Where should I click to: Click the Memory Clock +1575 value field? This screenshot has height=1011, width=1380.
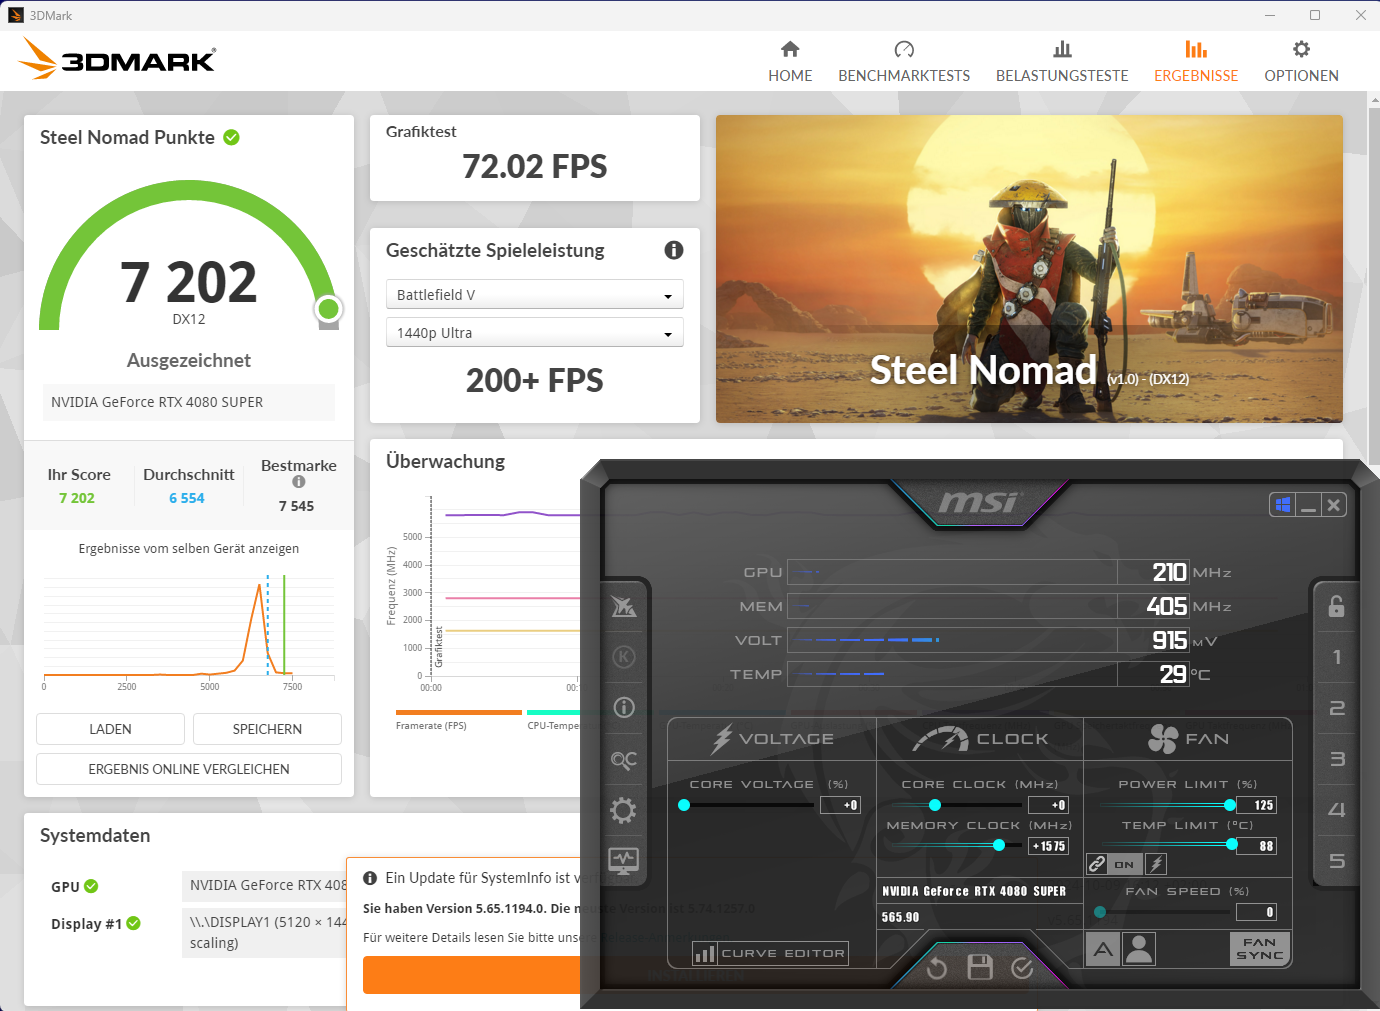(x=1049, y=846)
